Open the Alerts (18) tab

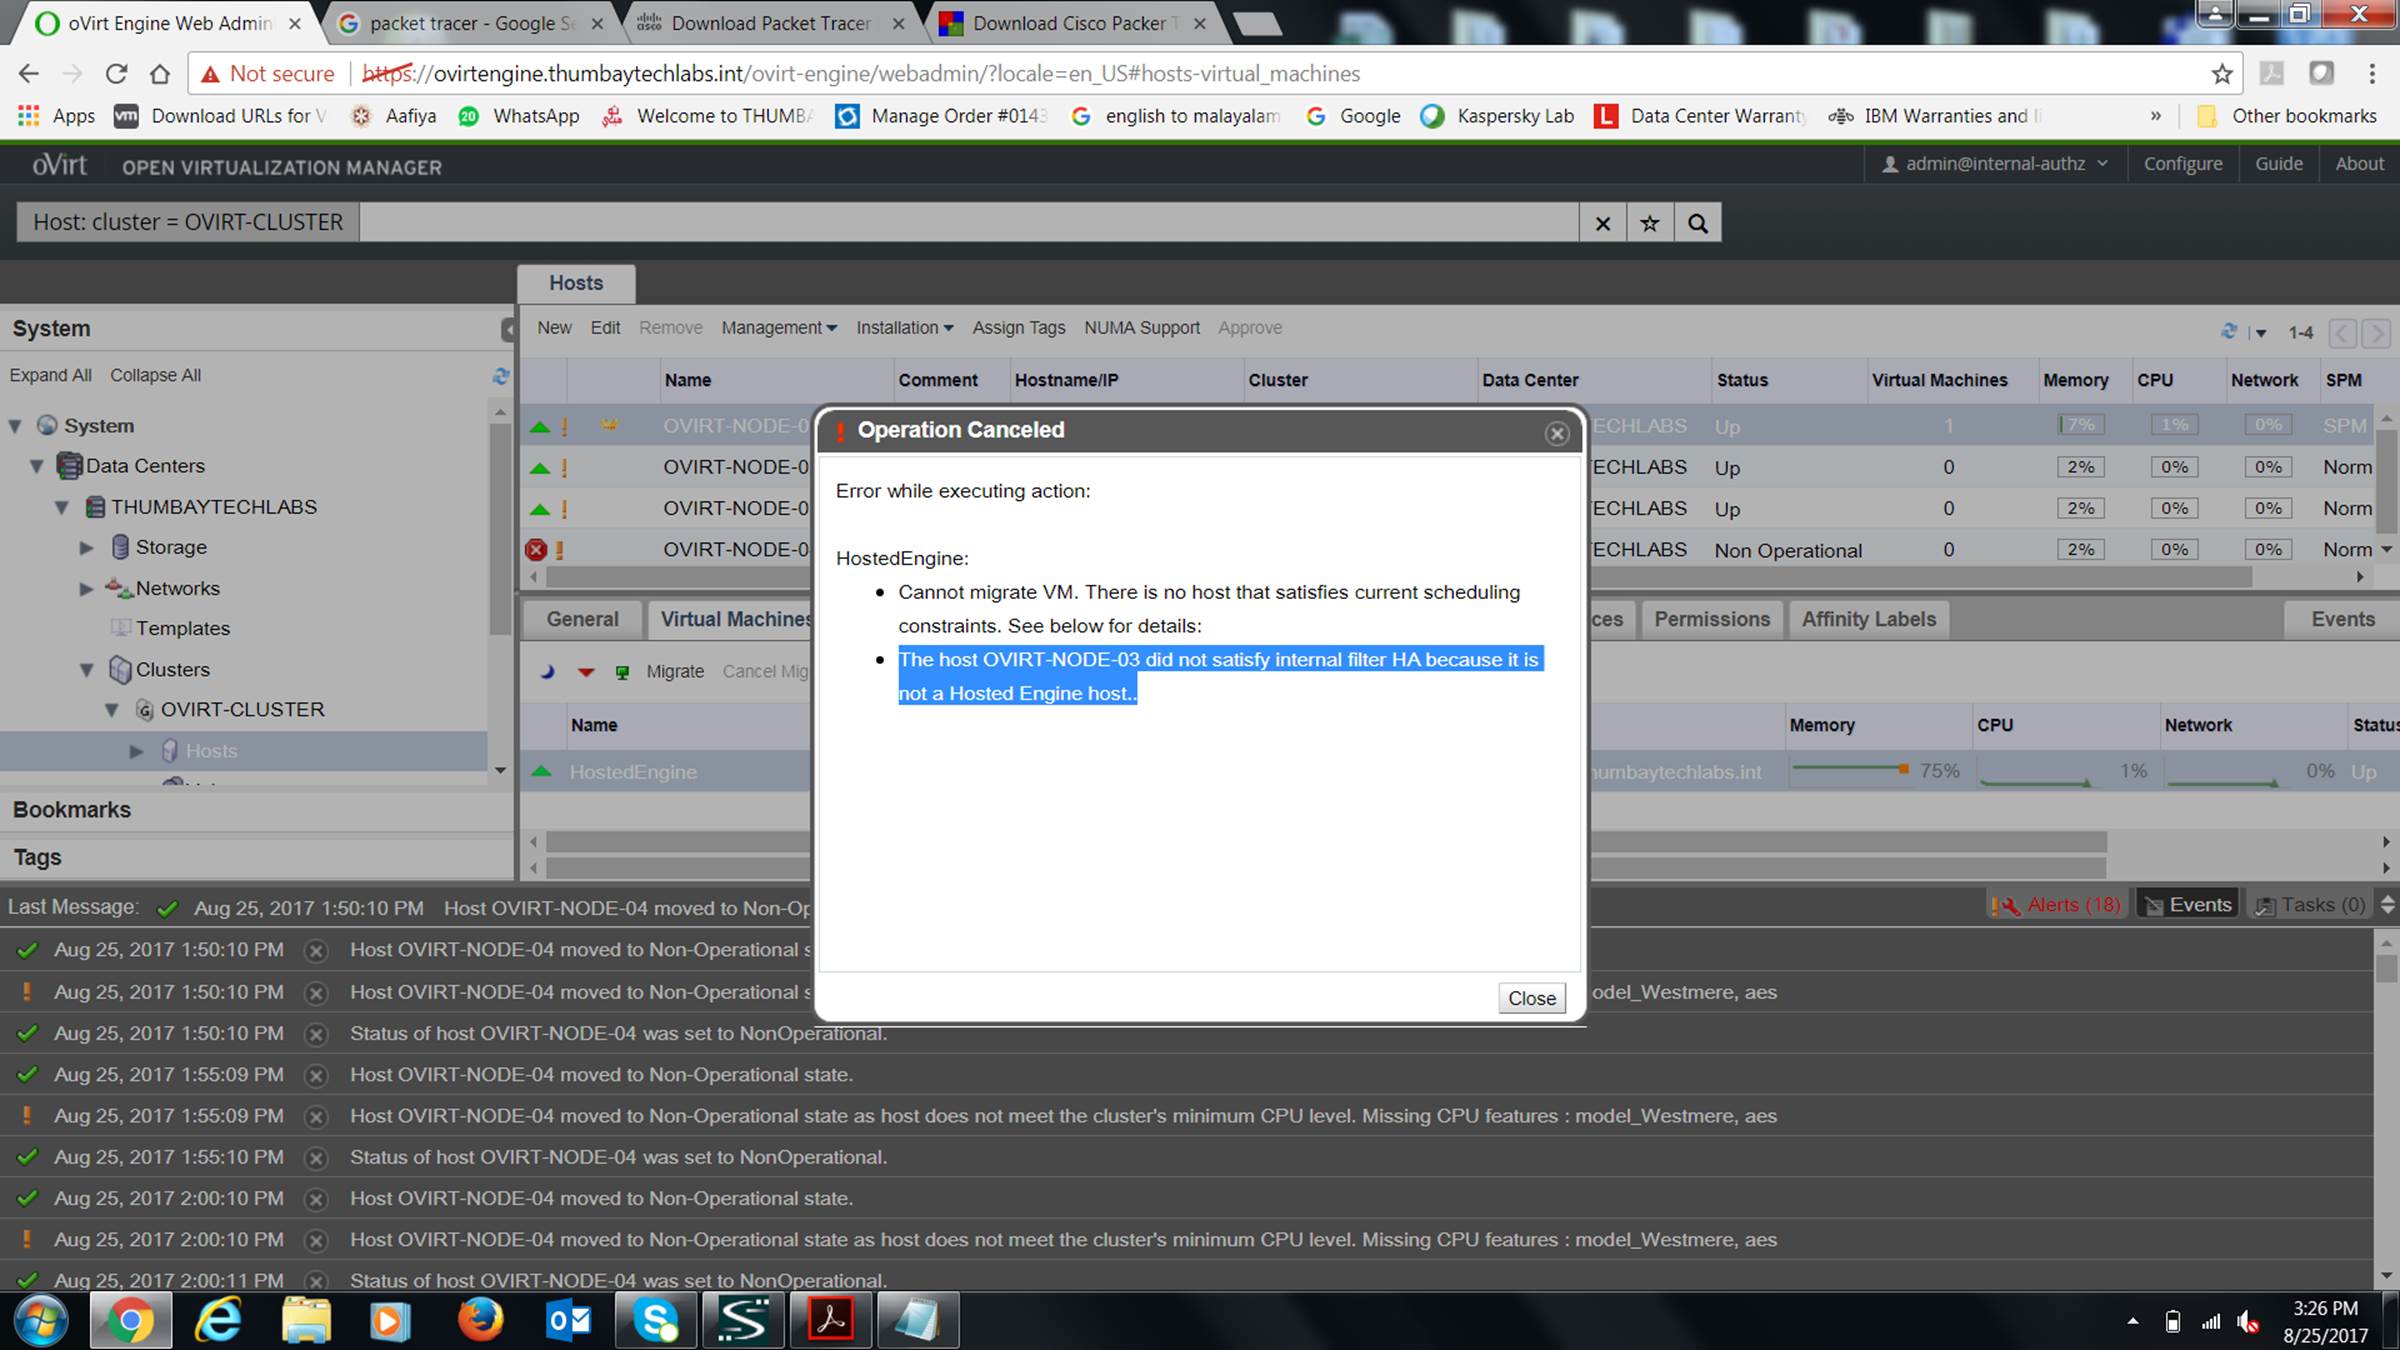point(2056,905)
